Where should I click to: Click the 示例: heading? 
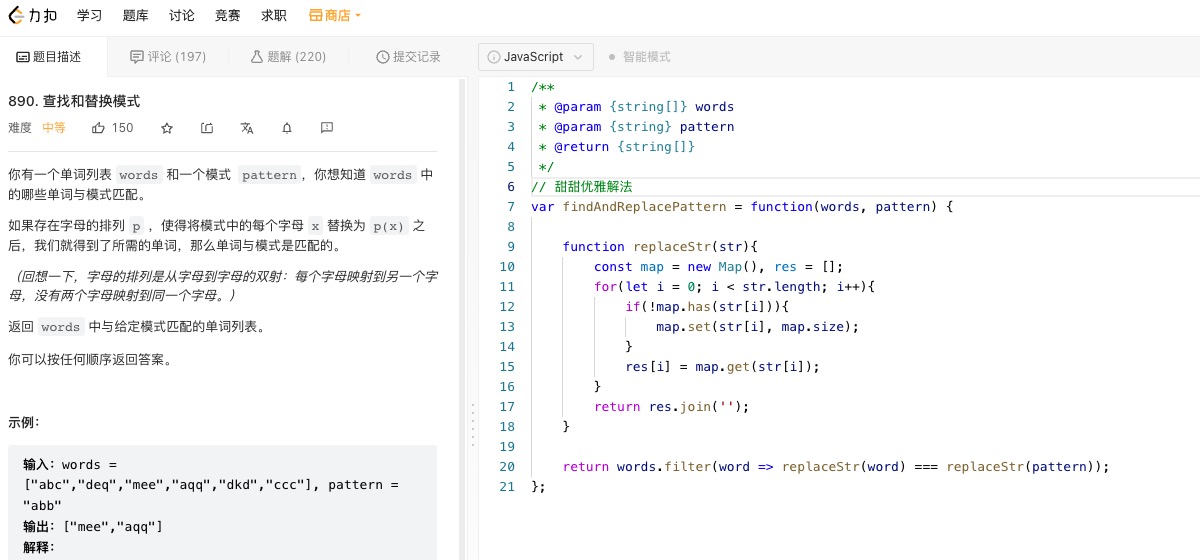pyautogui.click(x=23, y=423)
